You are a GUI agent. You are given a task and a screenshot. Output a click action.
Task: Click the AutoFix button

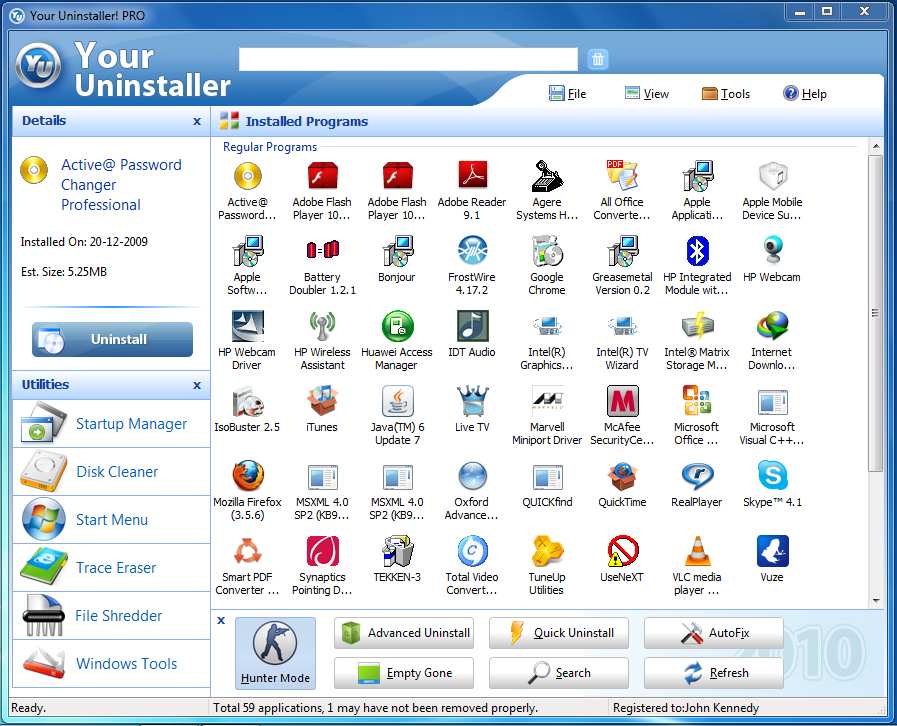click(714, 633)
